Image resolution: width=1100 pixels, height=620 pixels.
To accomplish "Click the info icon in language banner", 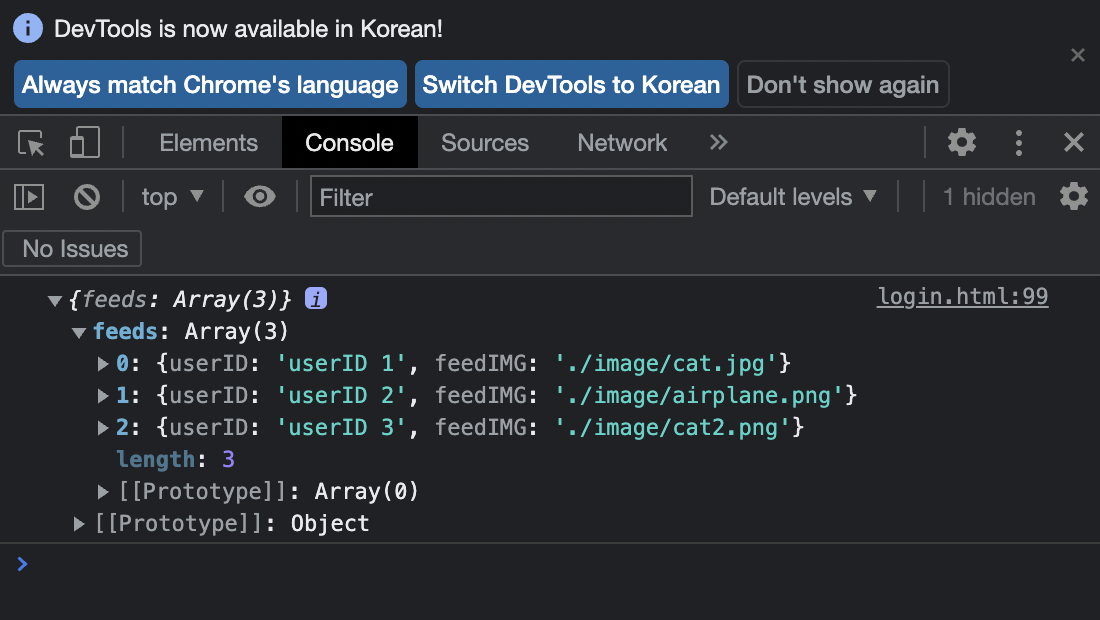I will point(28,28).
